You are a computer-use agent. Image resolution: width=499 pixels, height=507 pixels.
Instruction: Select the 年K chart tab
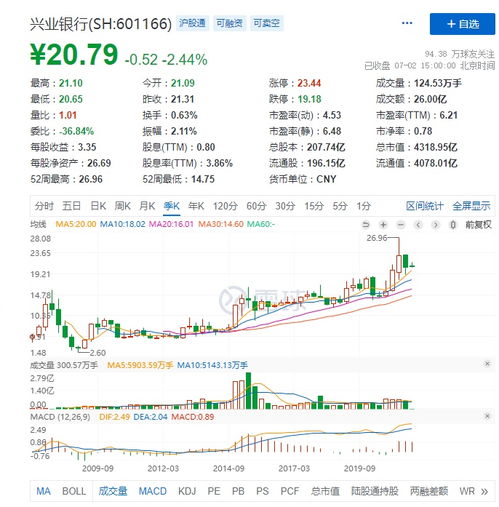[196, 206]
